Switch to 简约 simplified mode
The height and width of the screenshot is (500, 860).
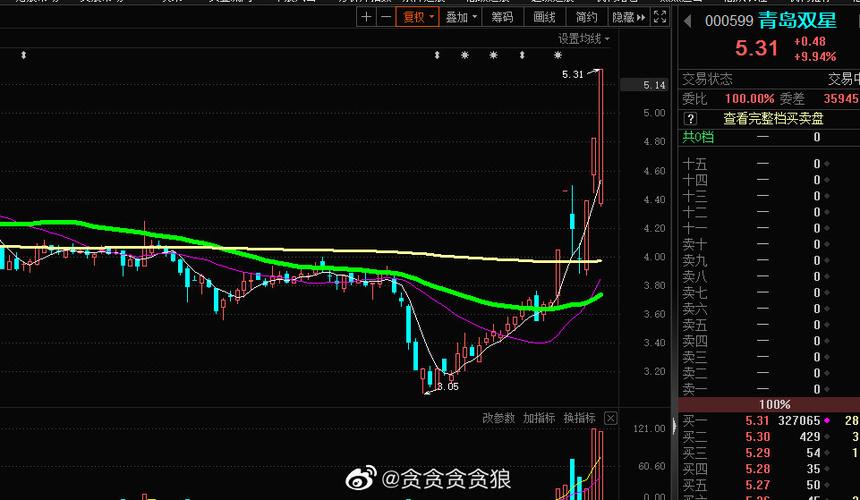tap(586, 17)
